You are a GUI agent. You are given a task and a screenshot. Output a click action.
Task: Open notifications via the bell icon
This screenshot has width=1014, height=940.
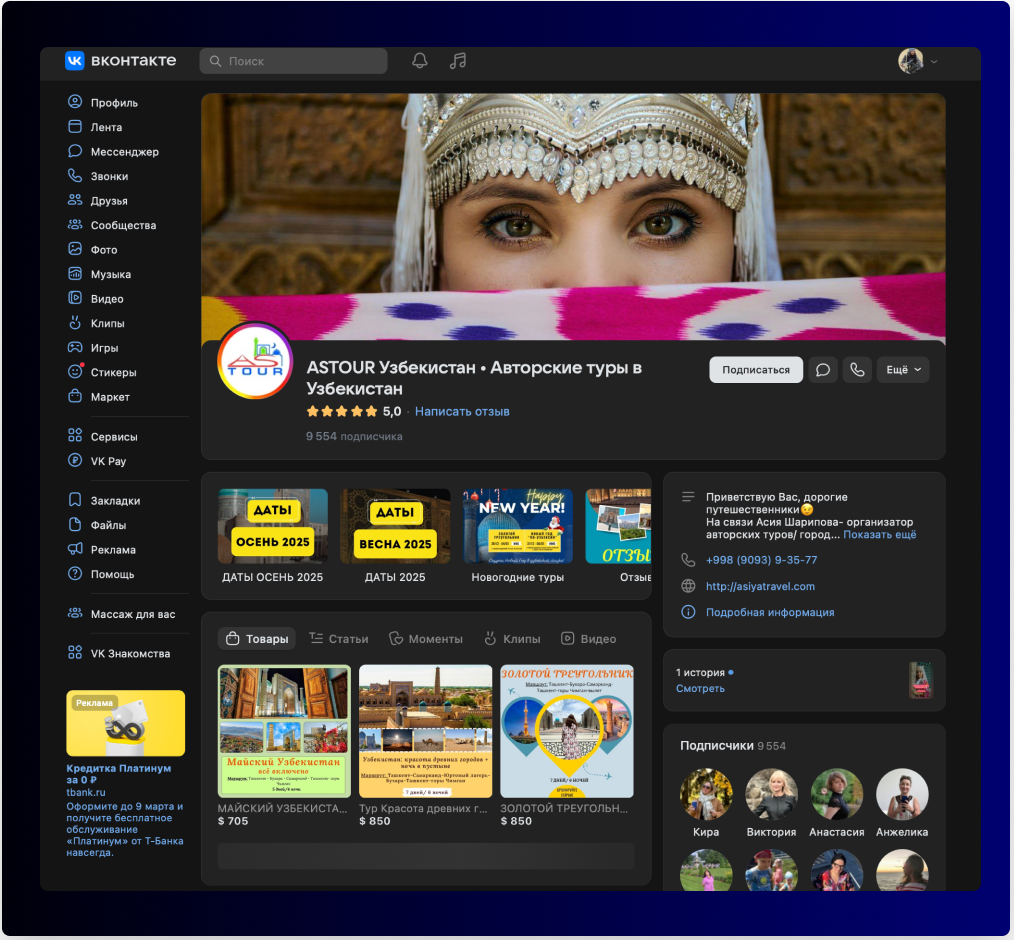[419, 60]
